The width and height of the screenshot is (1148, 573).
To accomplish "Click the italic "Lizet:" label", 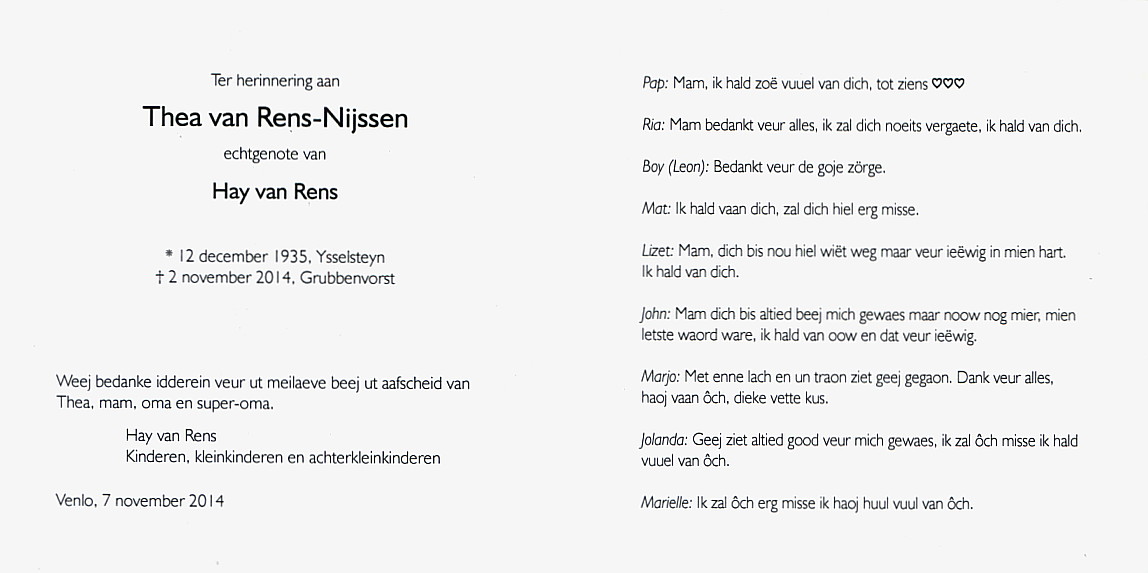I will point(658,252).
